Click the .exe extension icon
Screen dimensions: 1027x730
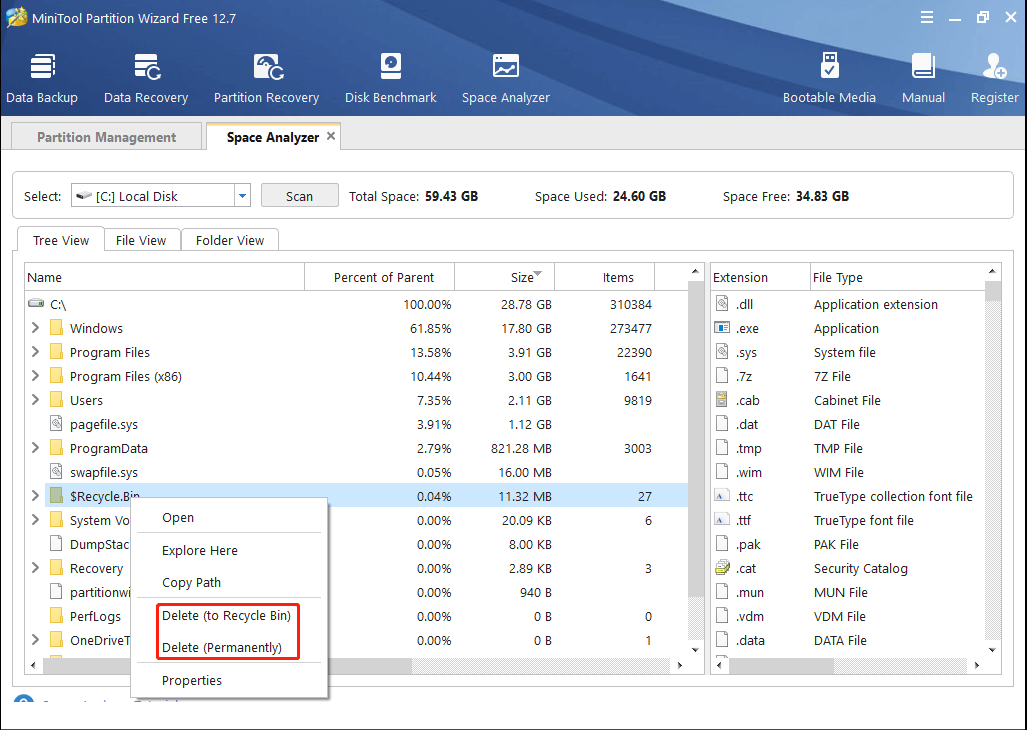722,328
